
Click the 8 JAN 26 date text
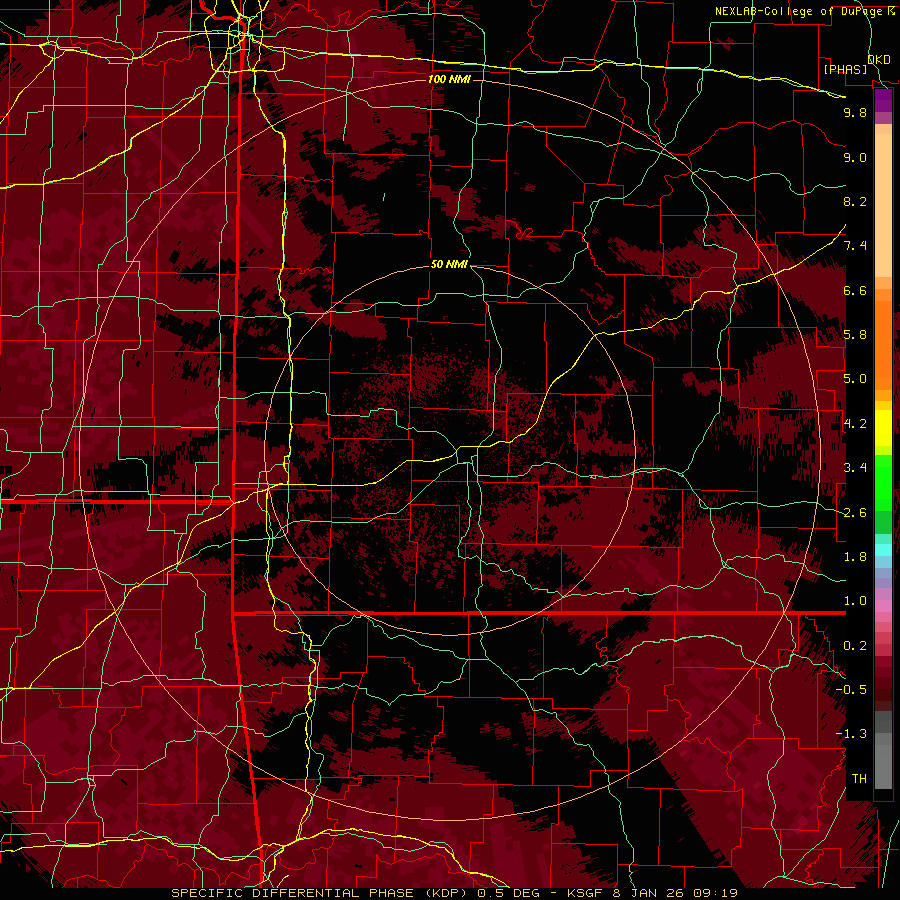(649, 893)
